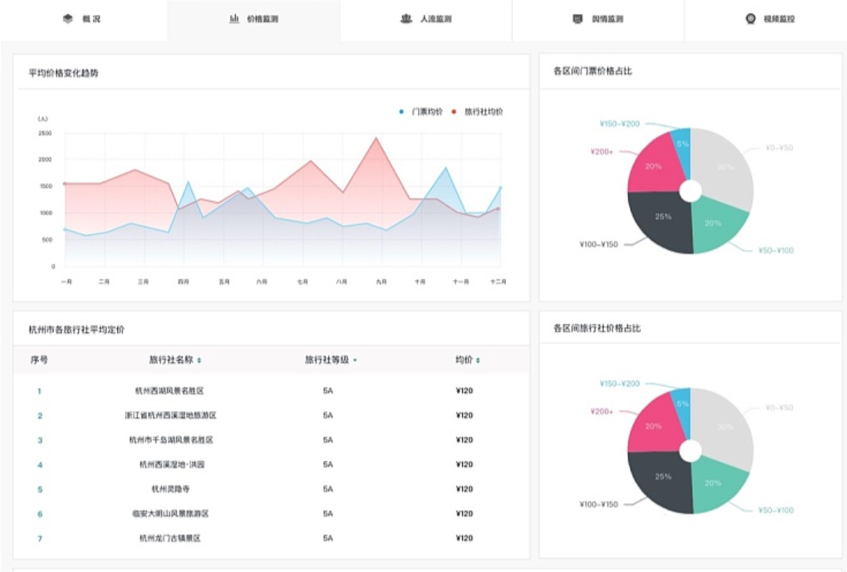The width and height of the screenshot is (847, 572).
Task: Toggle the 旅行社均价 series in chart legend
Action: (478, 112)
